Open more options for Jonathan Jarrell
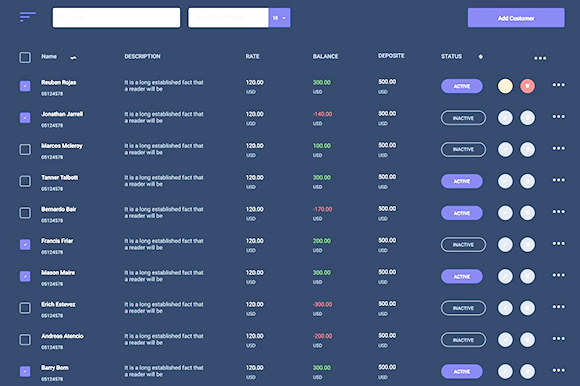The width and height of the screenshot is (580, 386). pyautogui.click(x=559, y=116)
